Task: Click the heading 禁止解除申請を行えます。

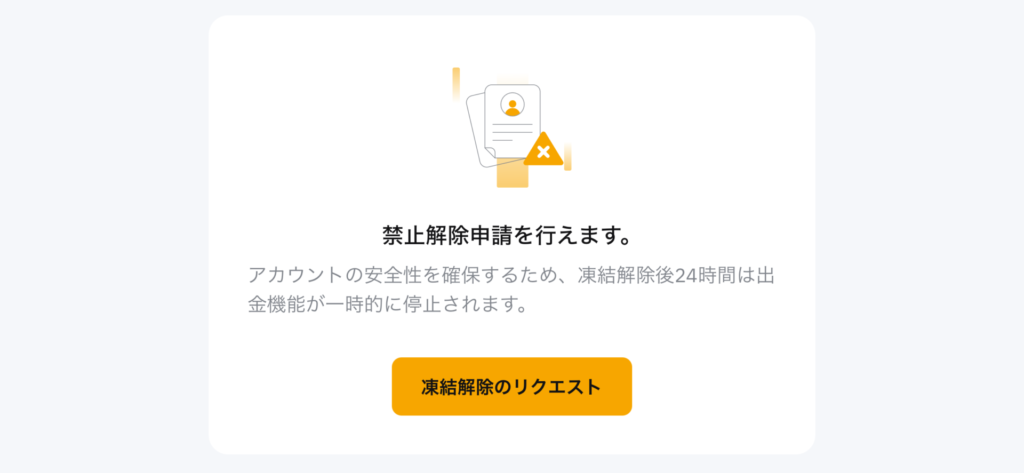Action: (x=507, y=236)
